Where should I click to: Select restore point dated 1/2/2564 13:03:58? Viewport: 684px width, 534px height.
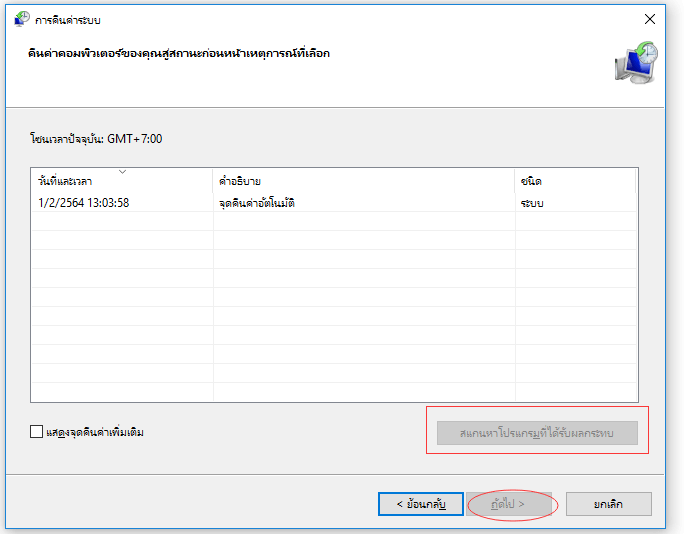(x=334, y=203)
